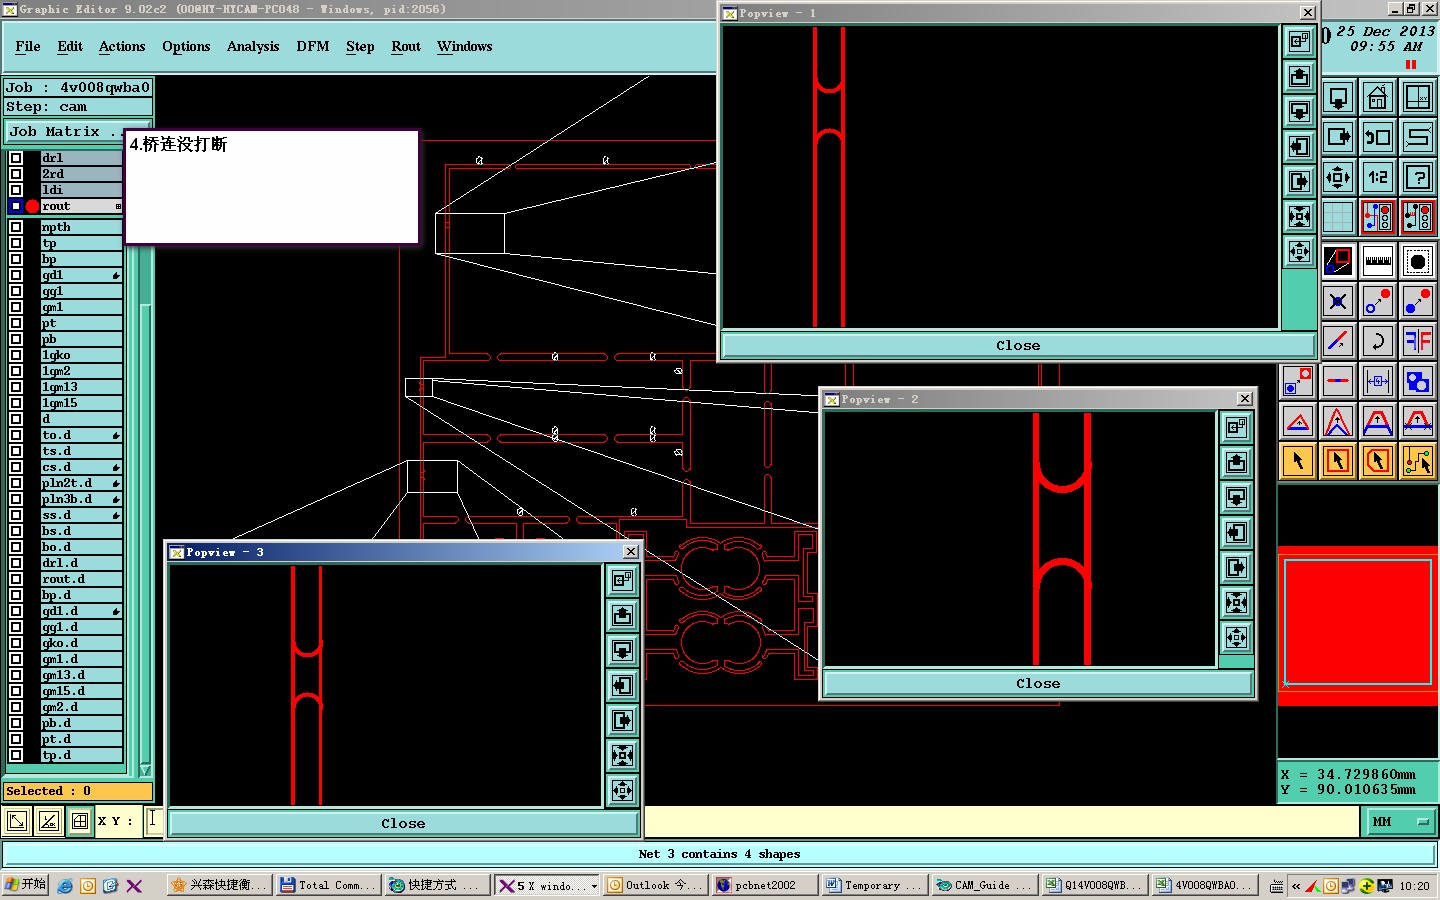This screenshot has height=900, width=1440.
Task: Select the rotate arrow tool icon
Action: click(x=1377, y=341)
